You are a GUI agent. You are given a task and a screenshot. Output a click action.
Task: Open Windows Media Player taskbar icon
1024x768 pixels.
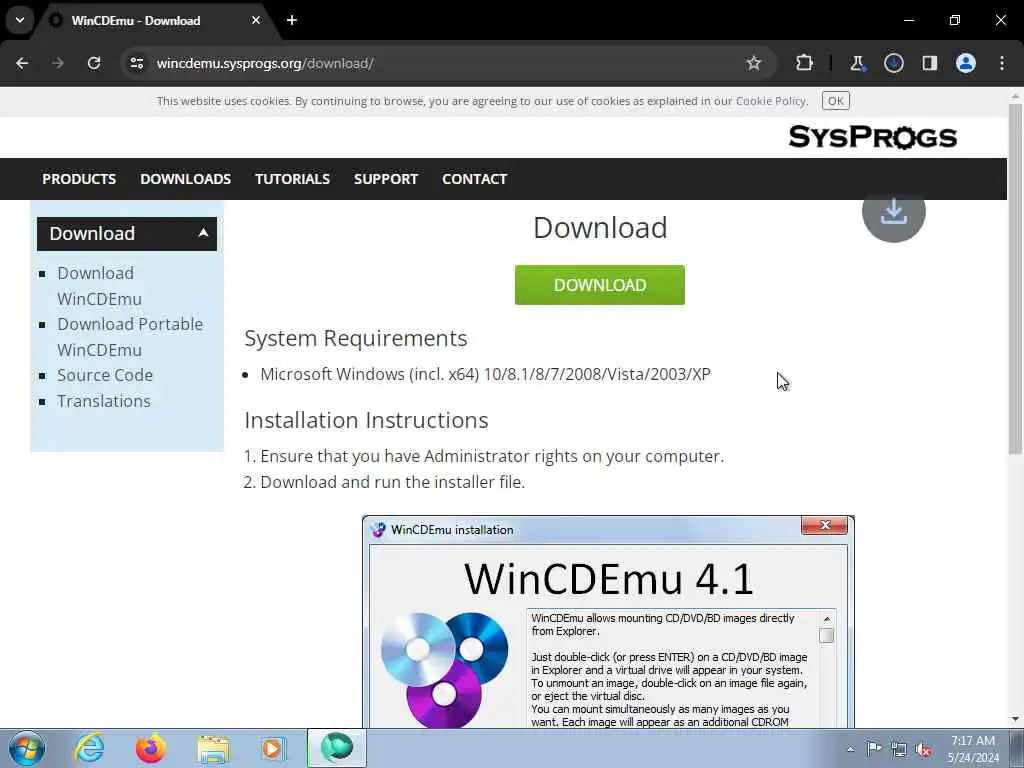[x=274, y=748]
